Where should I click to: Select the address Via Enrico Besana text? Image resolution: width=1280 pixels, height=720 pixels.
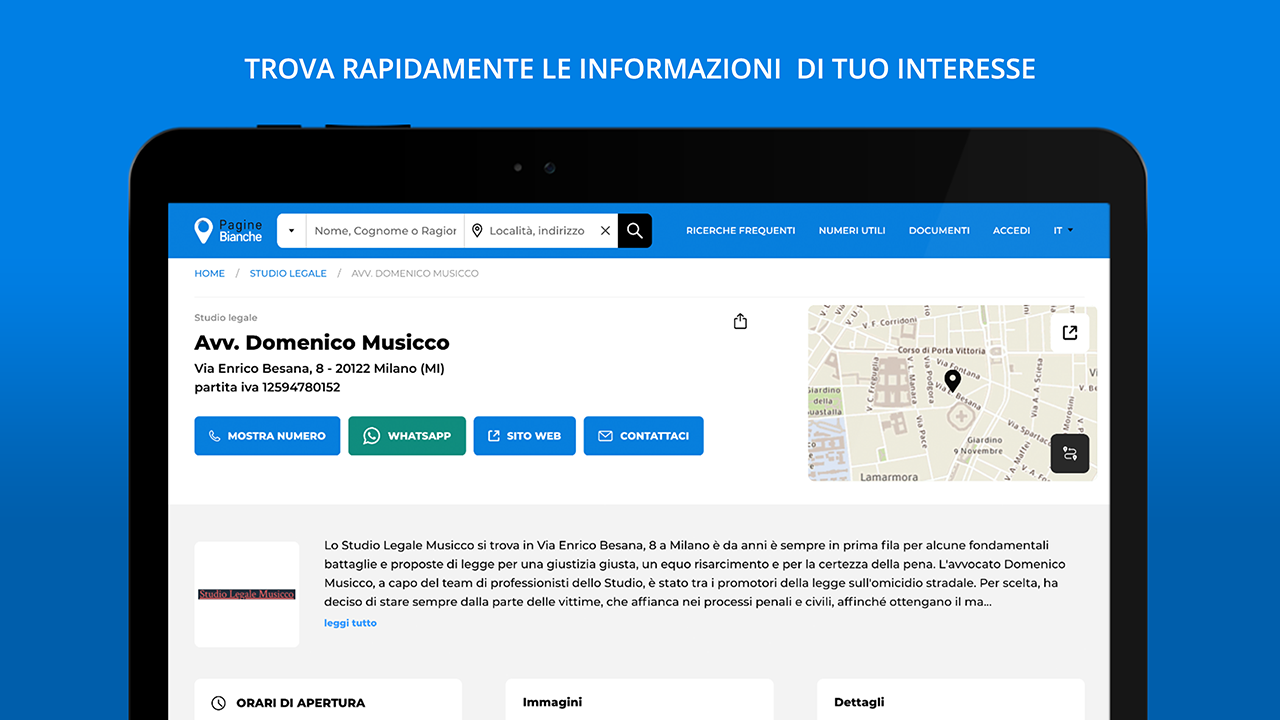pos(320,368)
